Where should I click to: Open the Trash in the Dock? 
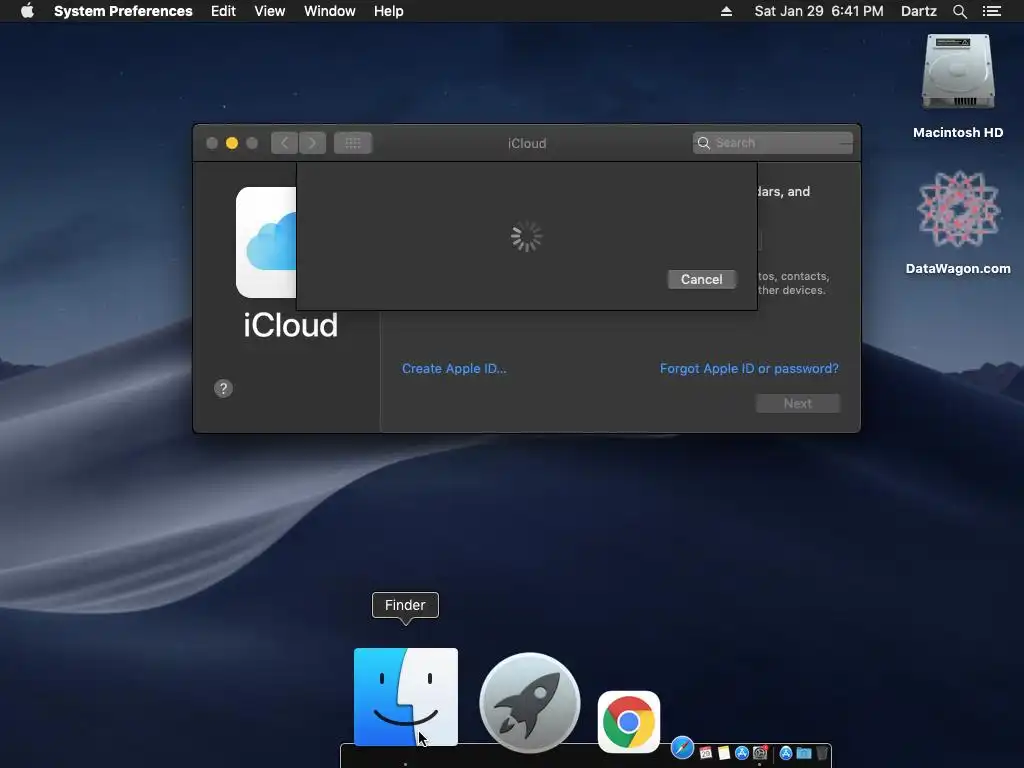tap(822, 753)
